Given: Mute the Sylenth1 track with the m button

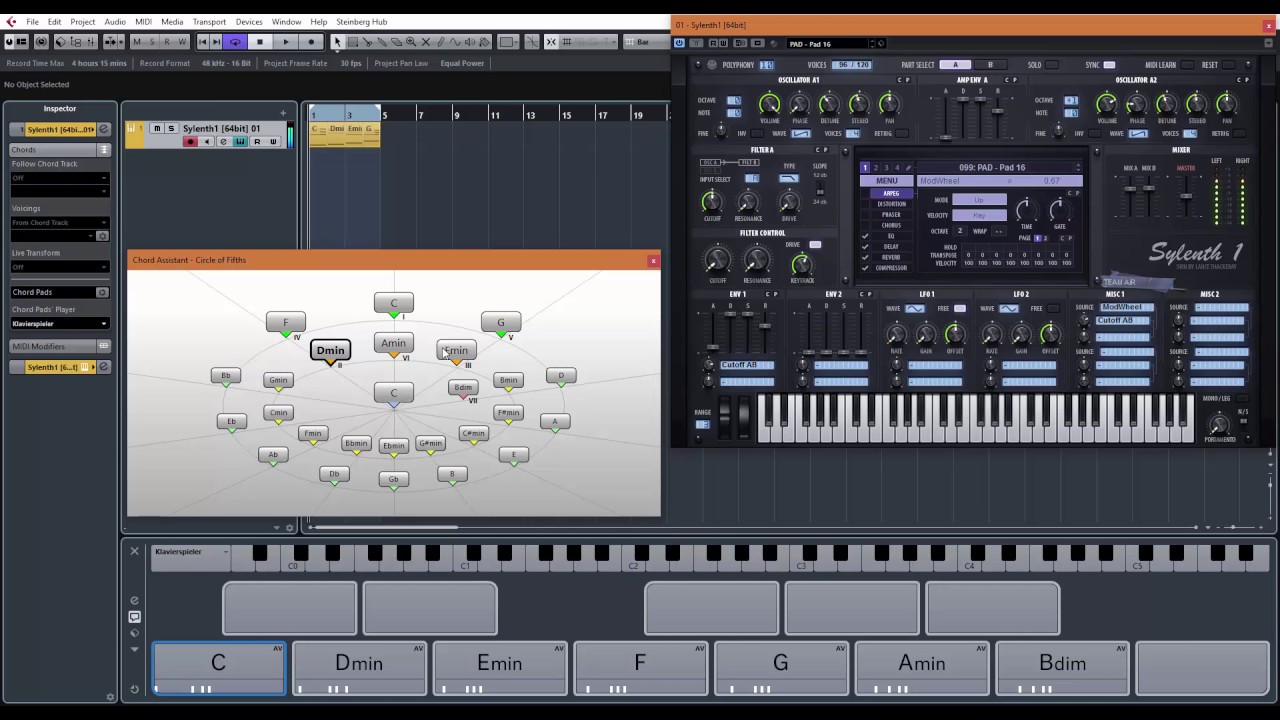Looking at the screenshot, I should coord(157,128).
